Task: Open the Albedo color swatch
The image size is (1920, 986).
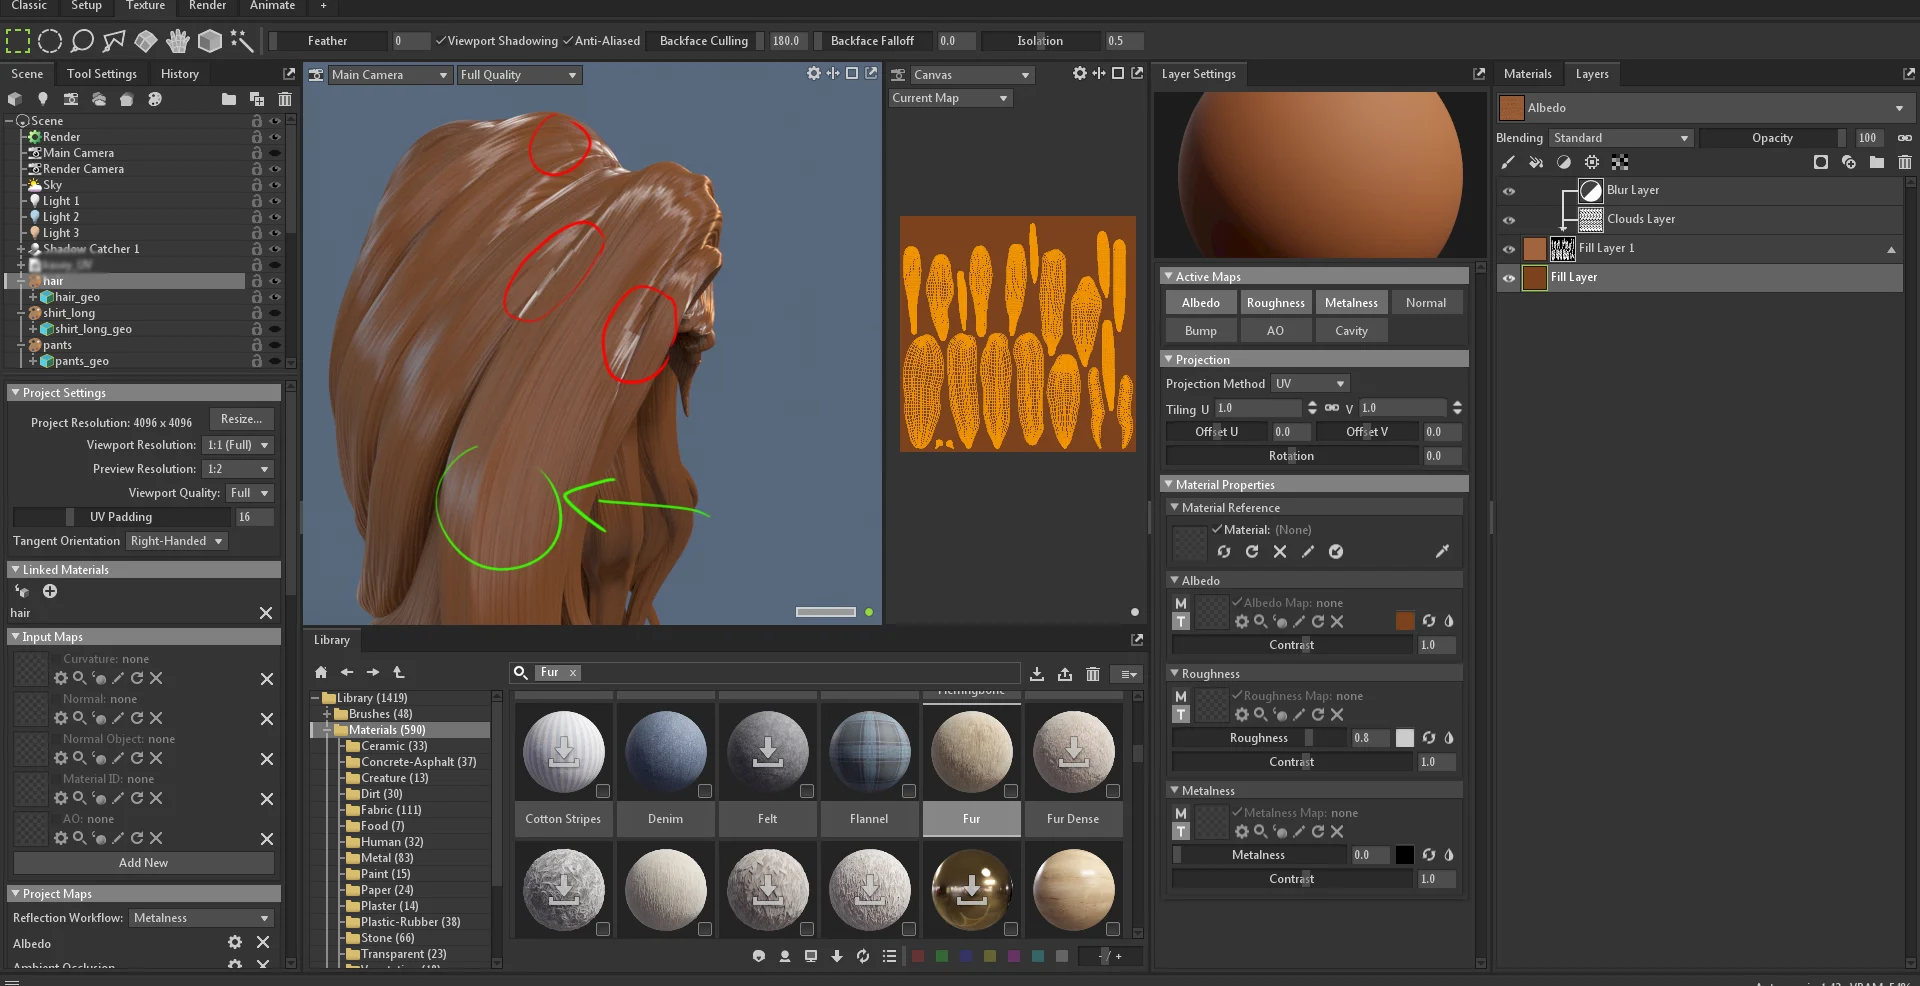Action: point(1405,621)
